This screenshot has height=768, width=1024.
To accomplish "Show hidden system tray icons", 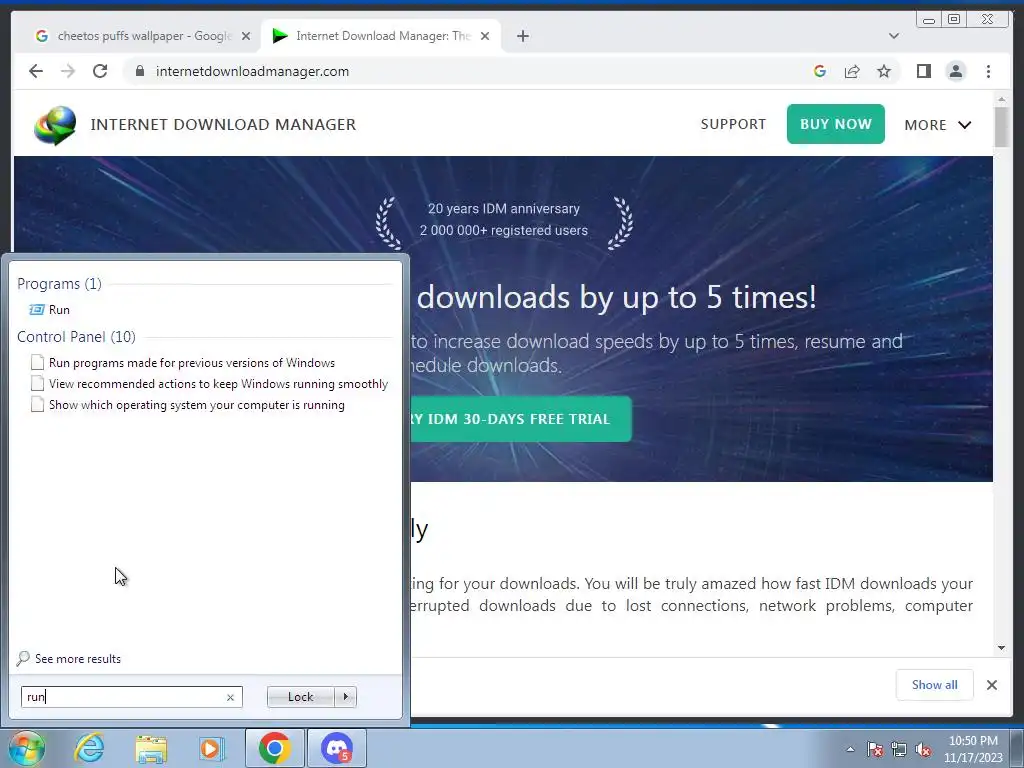I will tap(850, 749).
